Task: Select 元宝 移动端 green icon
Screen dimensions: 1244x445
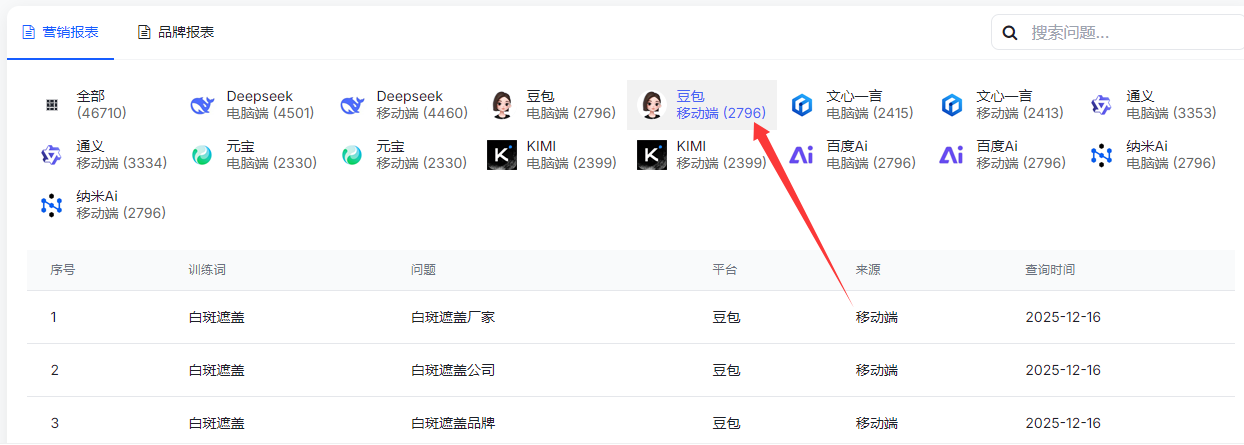Action: 352,155
